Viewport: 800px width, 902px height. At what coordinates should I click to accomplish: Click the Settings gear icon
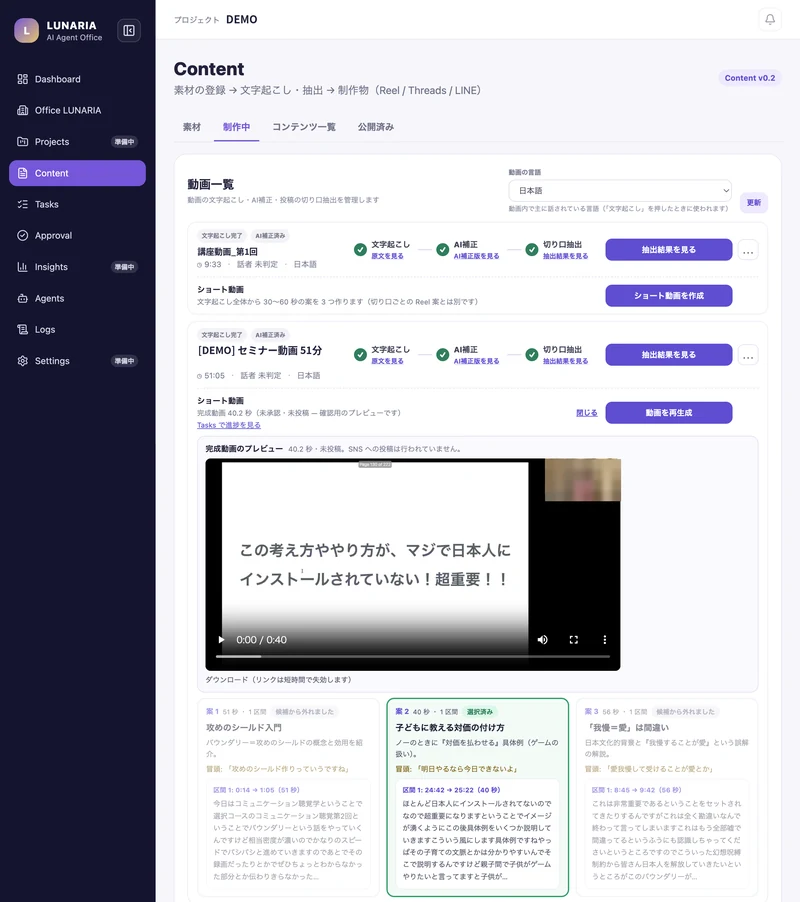tap(22, 361)
